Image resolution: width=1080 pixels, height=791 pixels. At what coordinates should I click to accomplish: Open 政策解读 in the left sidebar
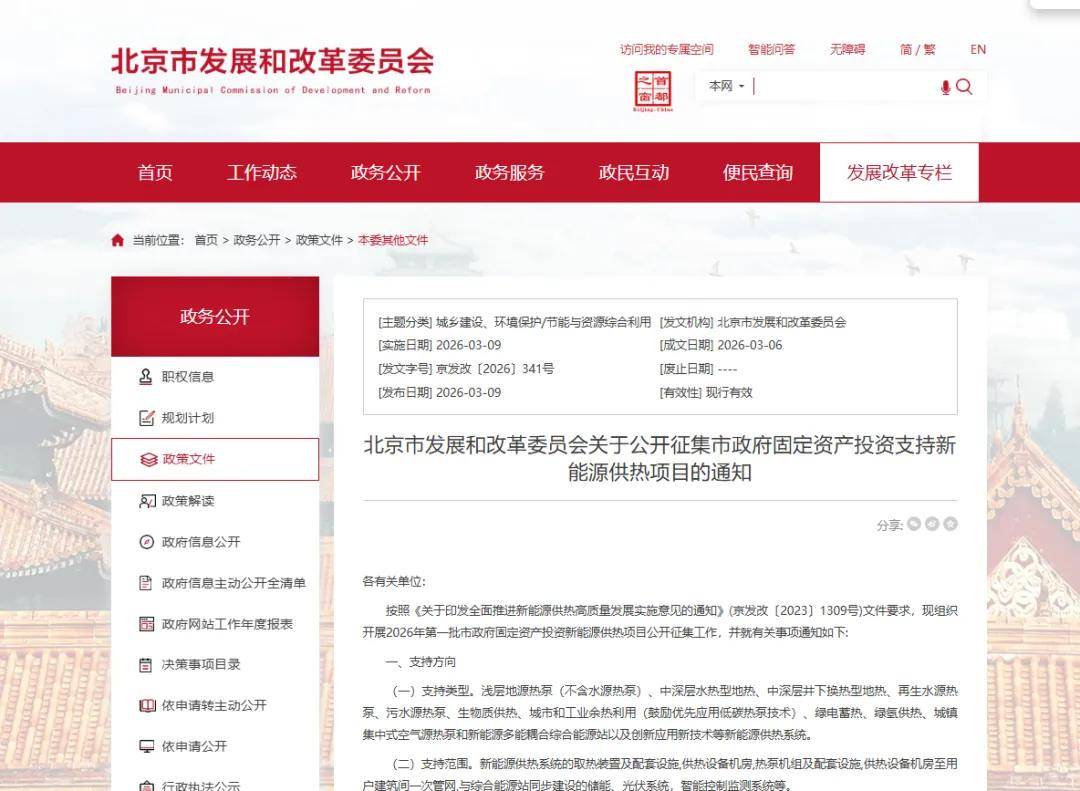tap(188, 501)
